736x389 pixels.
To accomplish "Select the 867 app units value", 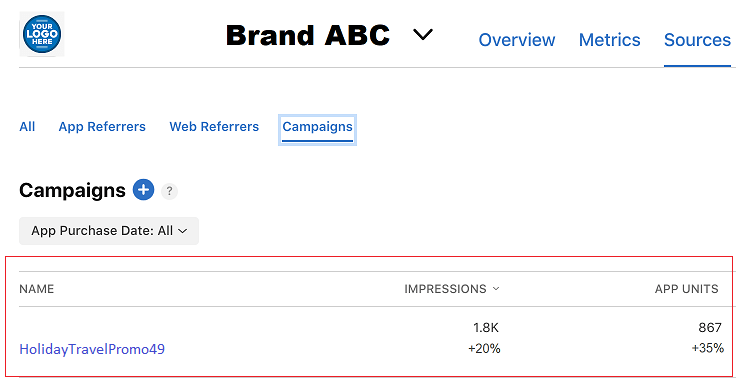I will point(710,328).
